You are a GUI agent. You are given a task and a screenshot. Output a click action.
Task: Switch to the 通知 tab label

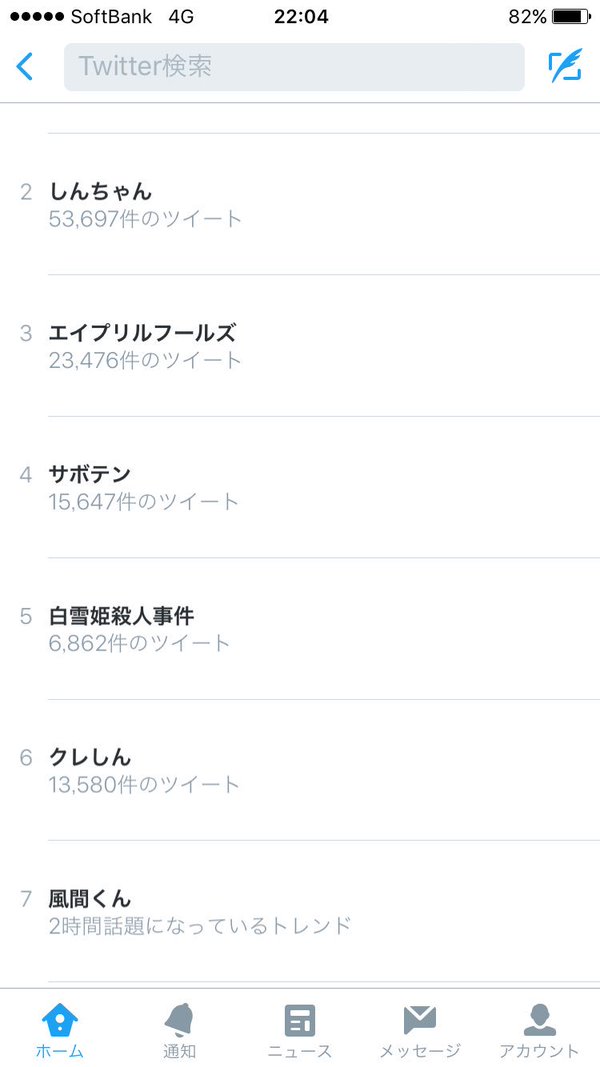tap(180, 1051)
